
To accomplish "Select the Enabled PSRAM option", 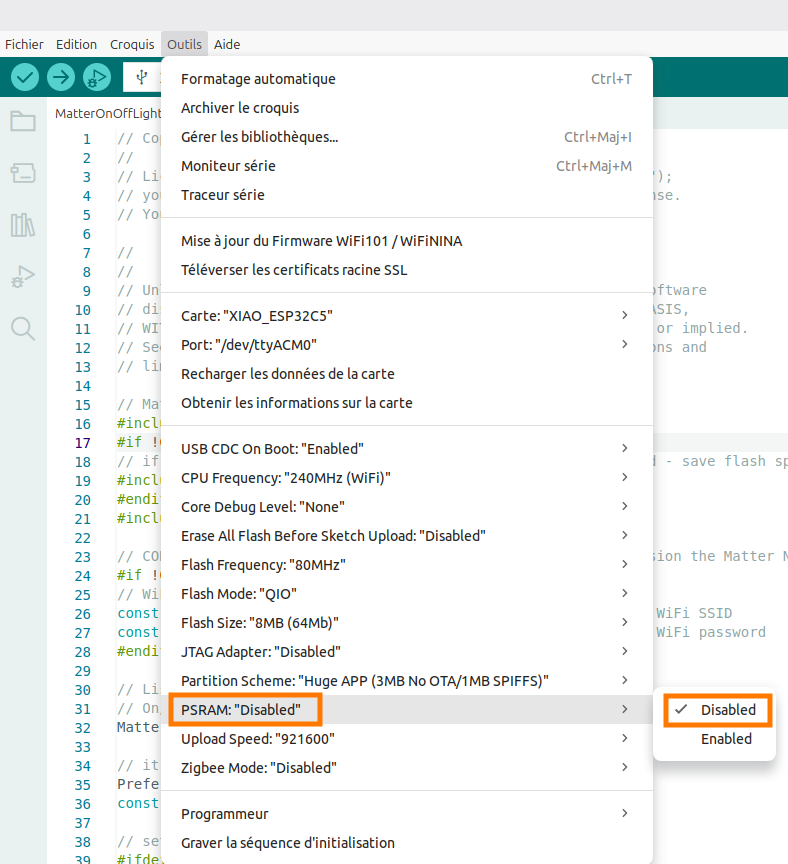I will (726, 739).
